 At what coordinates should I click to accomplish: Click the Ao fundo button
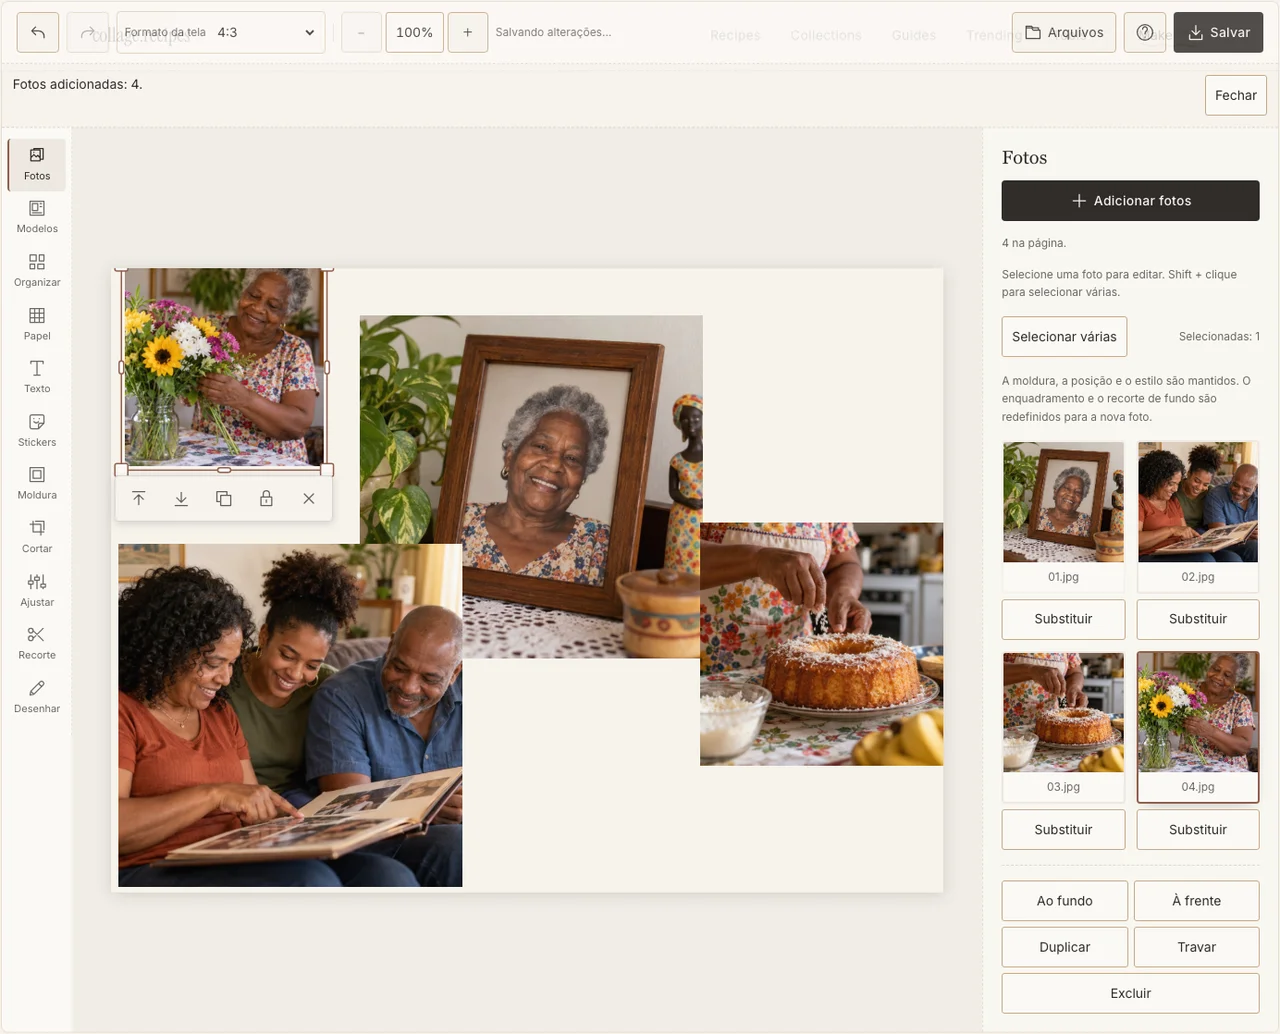pos(1065,901)
